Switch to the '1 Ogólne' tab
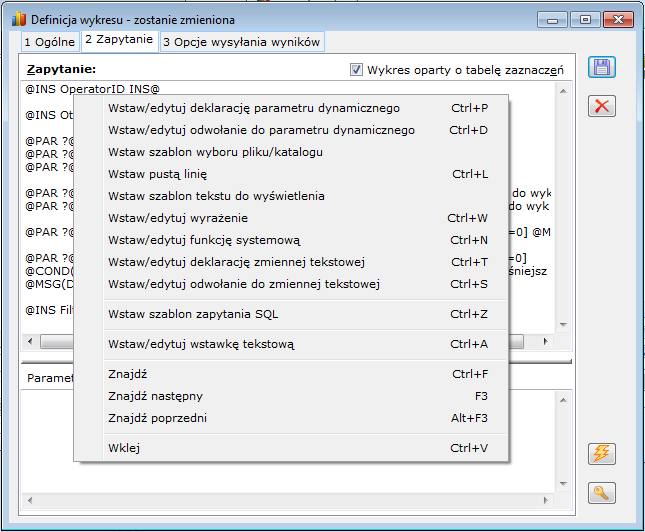This screenshot has height=532, width=645. [50, 42]
